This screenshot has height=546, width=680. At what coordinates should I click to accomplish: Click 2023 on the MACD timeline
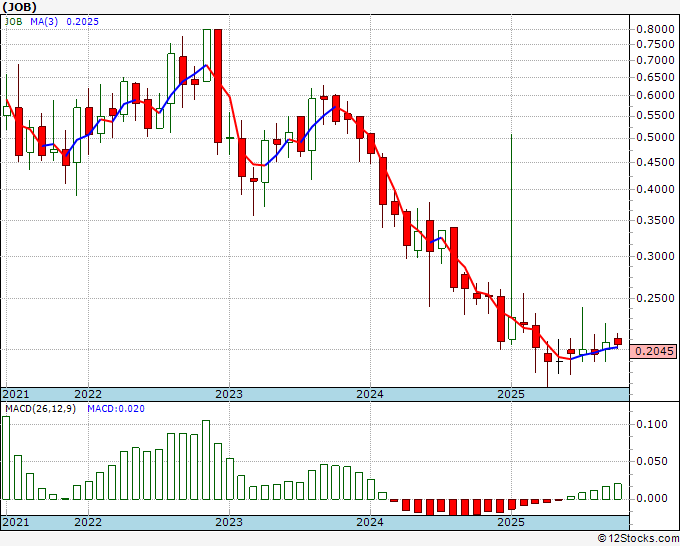pyautogui.click(x=229, y=522)
